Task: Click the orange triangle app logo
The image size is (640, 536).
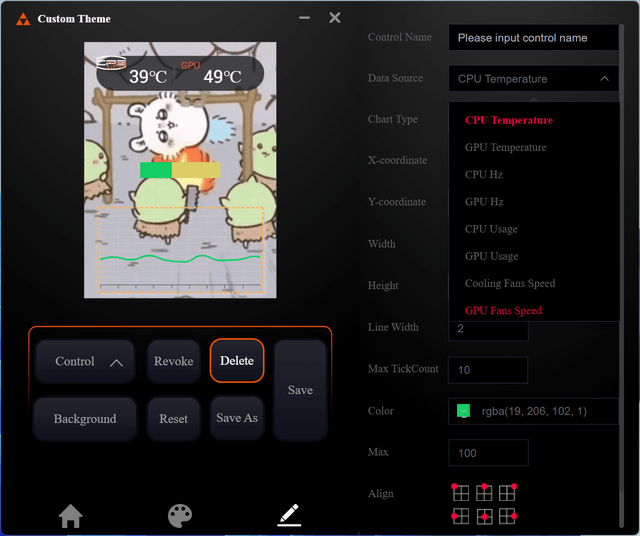Action: click(x=23, y=19)
